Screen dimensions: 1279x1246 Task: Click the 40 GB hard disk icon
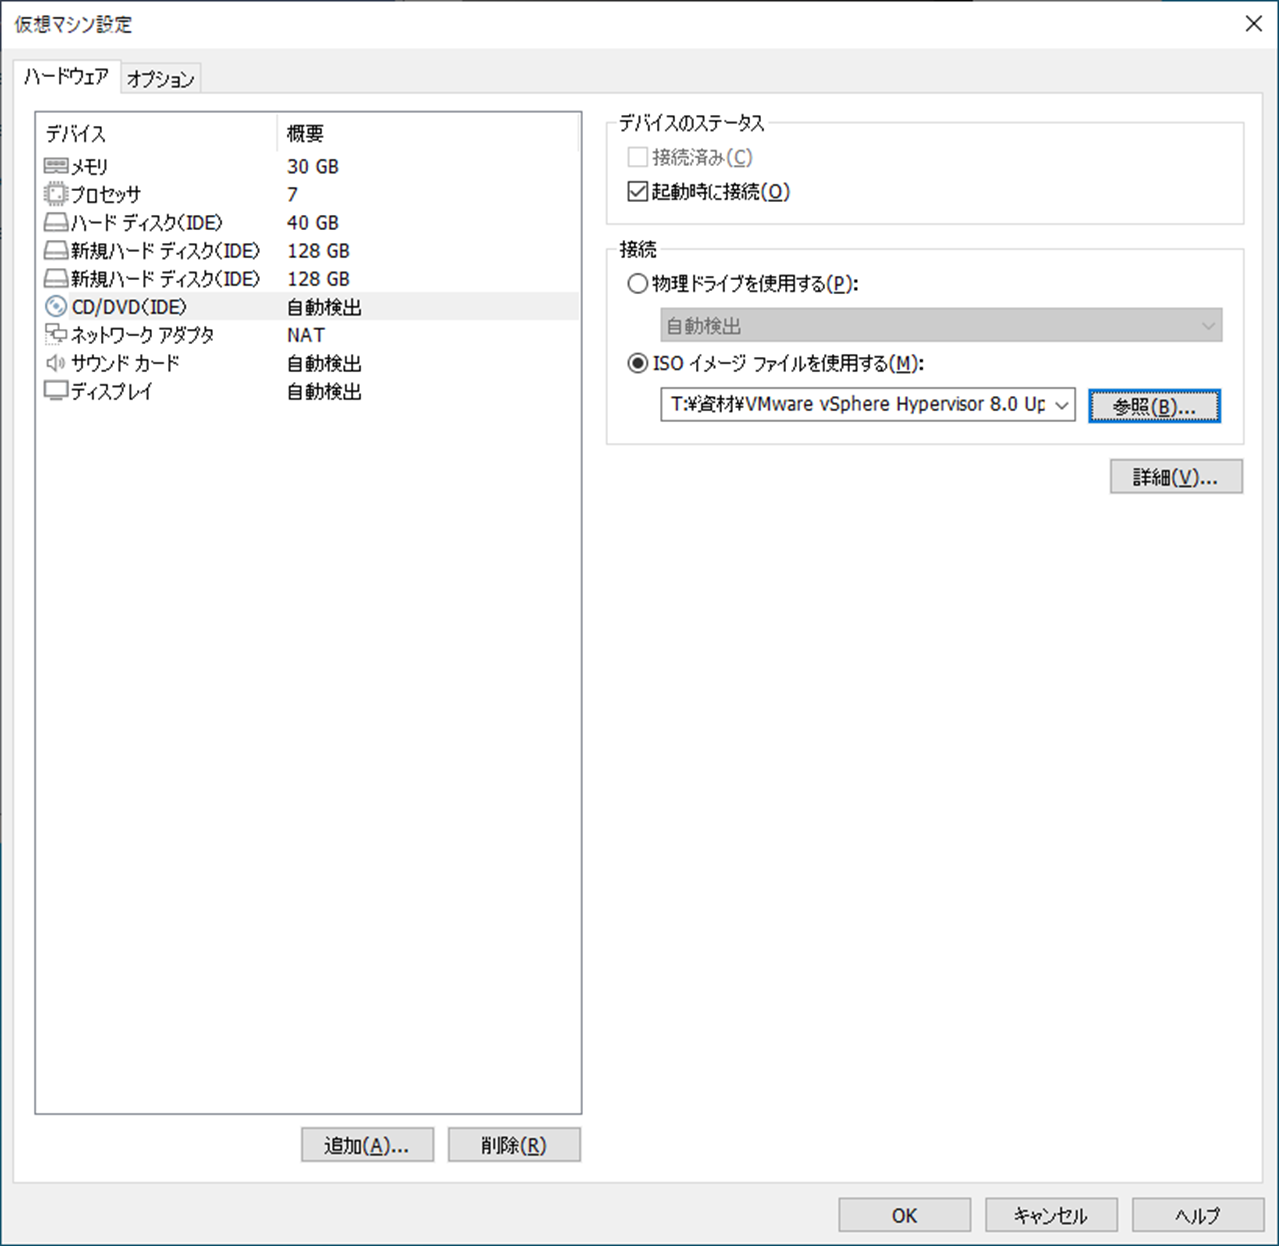(56, 222)
